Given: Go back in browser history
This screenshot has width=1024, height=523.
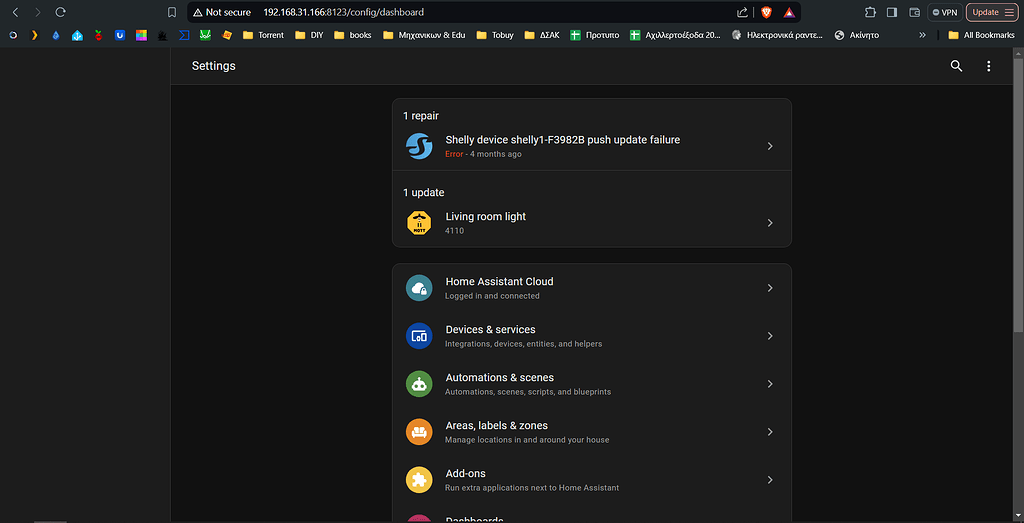Looking at the screenshot, I should point(16,12).
